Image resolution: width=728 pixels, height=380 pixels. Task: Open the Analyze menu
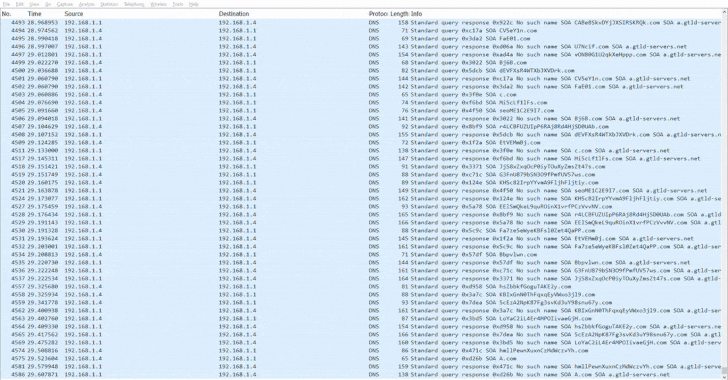pos(86,4)
